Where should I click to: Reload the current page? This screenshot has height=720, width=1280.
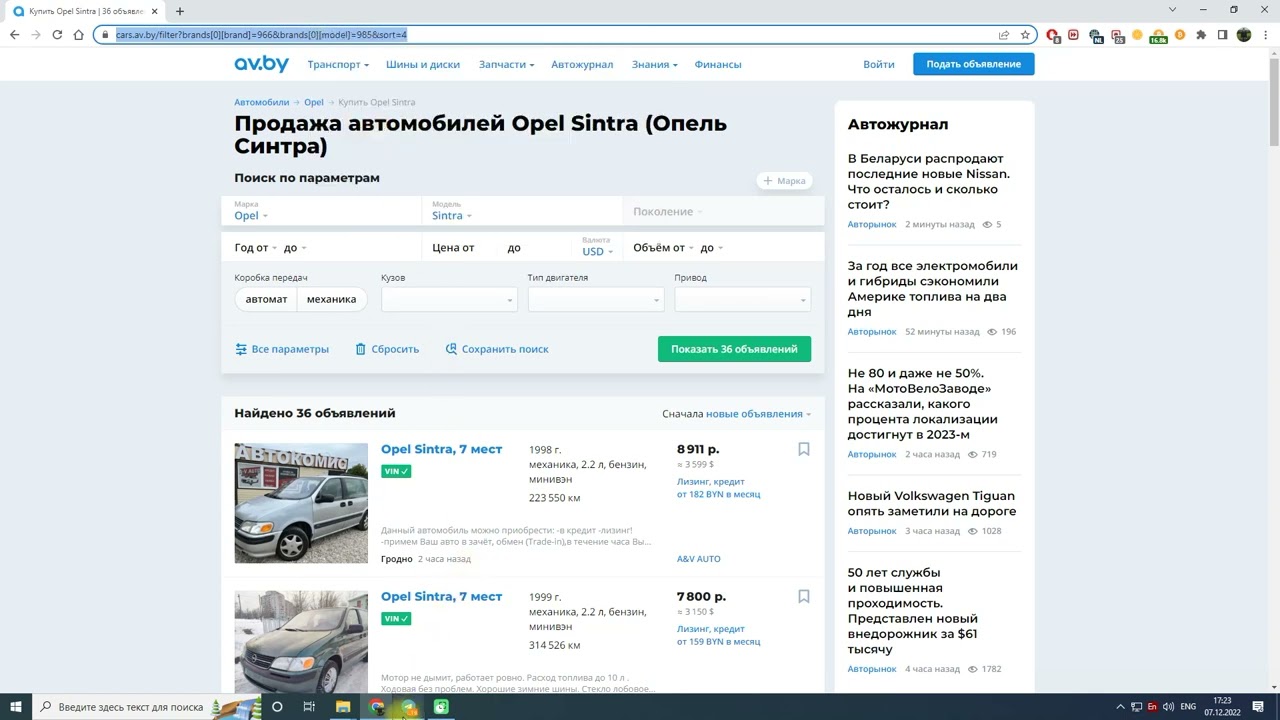(x=57, y=35)
